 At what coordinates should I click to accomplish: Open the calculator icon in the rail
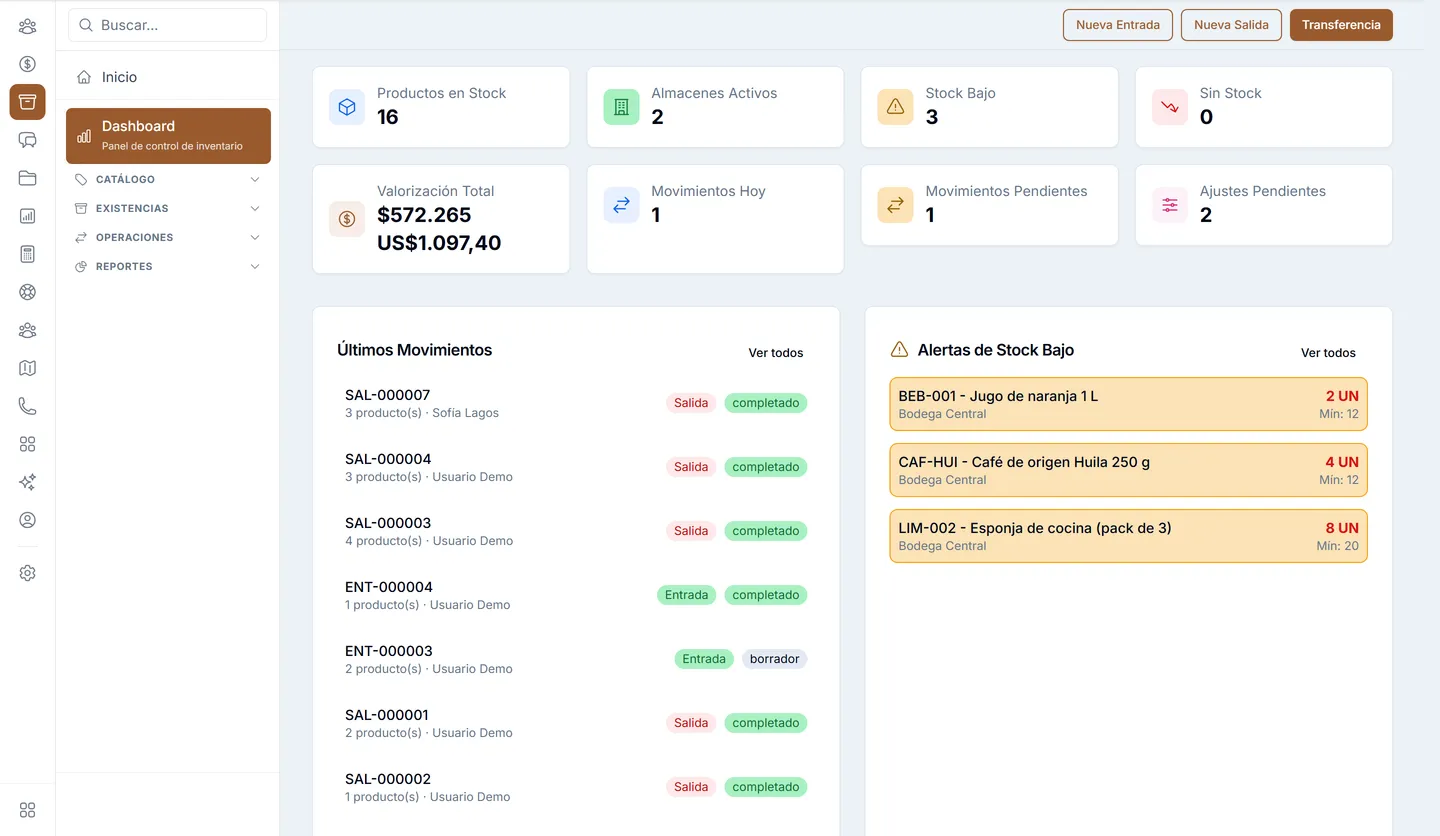(x=27, y=254)
